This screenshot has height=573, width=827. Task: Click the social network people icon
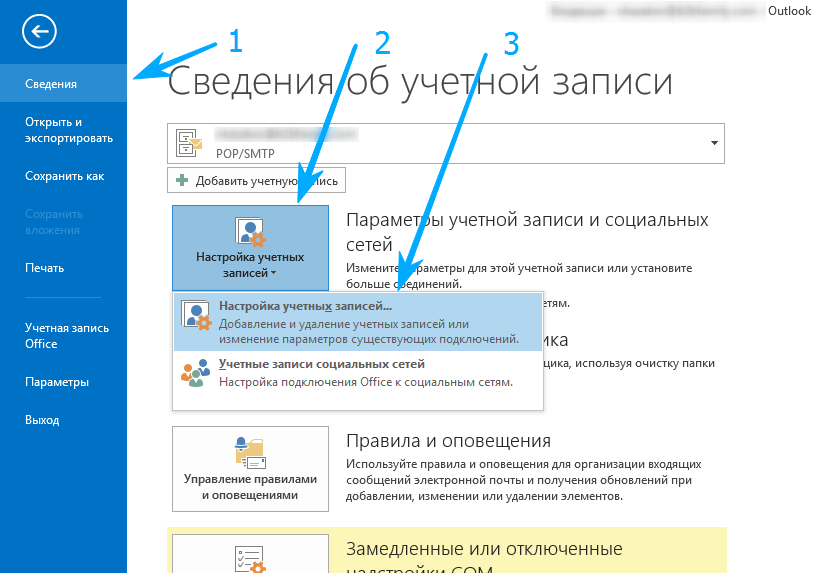click(195, 373)
